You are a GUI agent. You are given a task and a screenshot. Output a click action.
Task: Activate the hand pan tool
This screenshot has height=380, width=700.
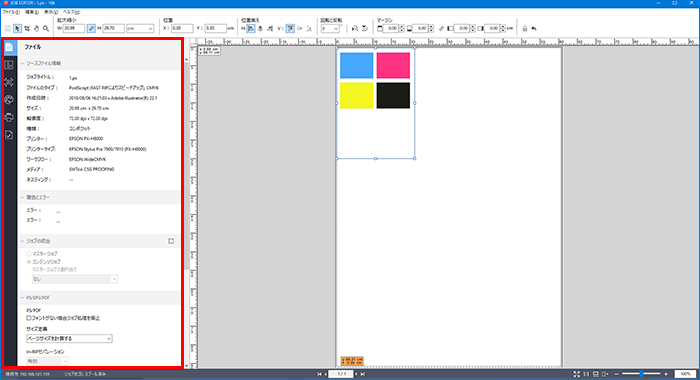pos(37,29)
